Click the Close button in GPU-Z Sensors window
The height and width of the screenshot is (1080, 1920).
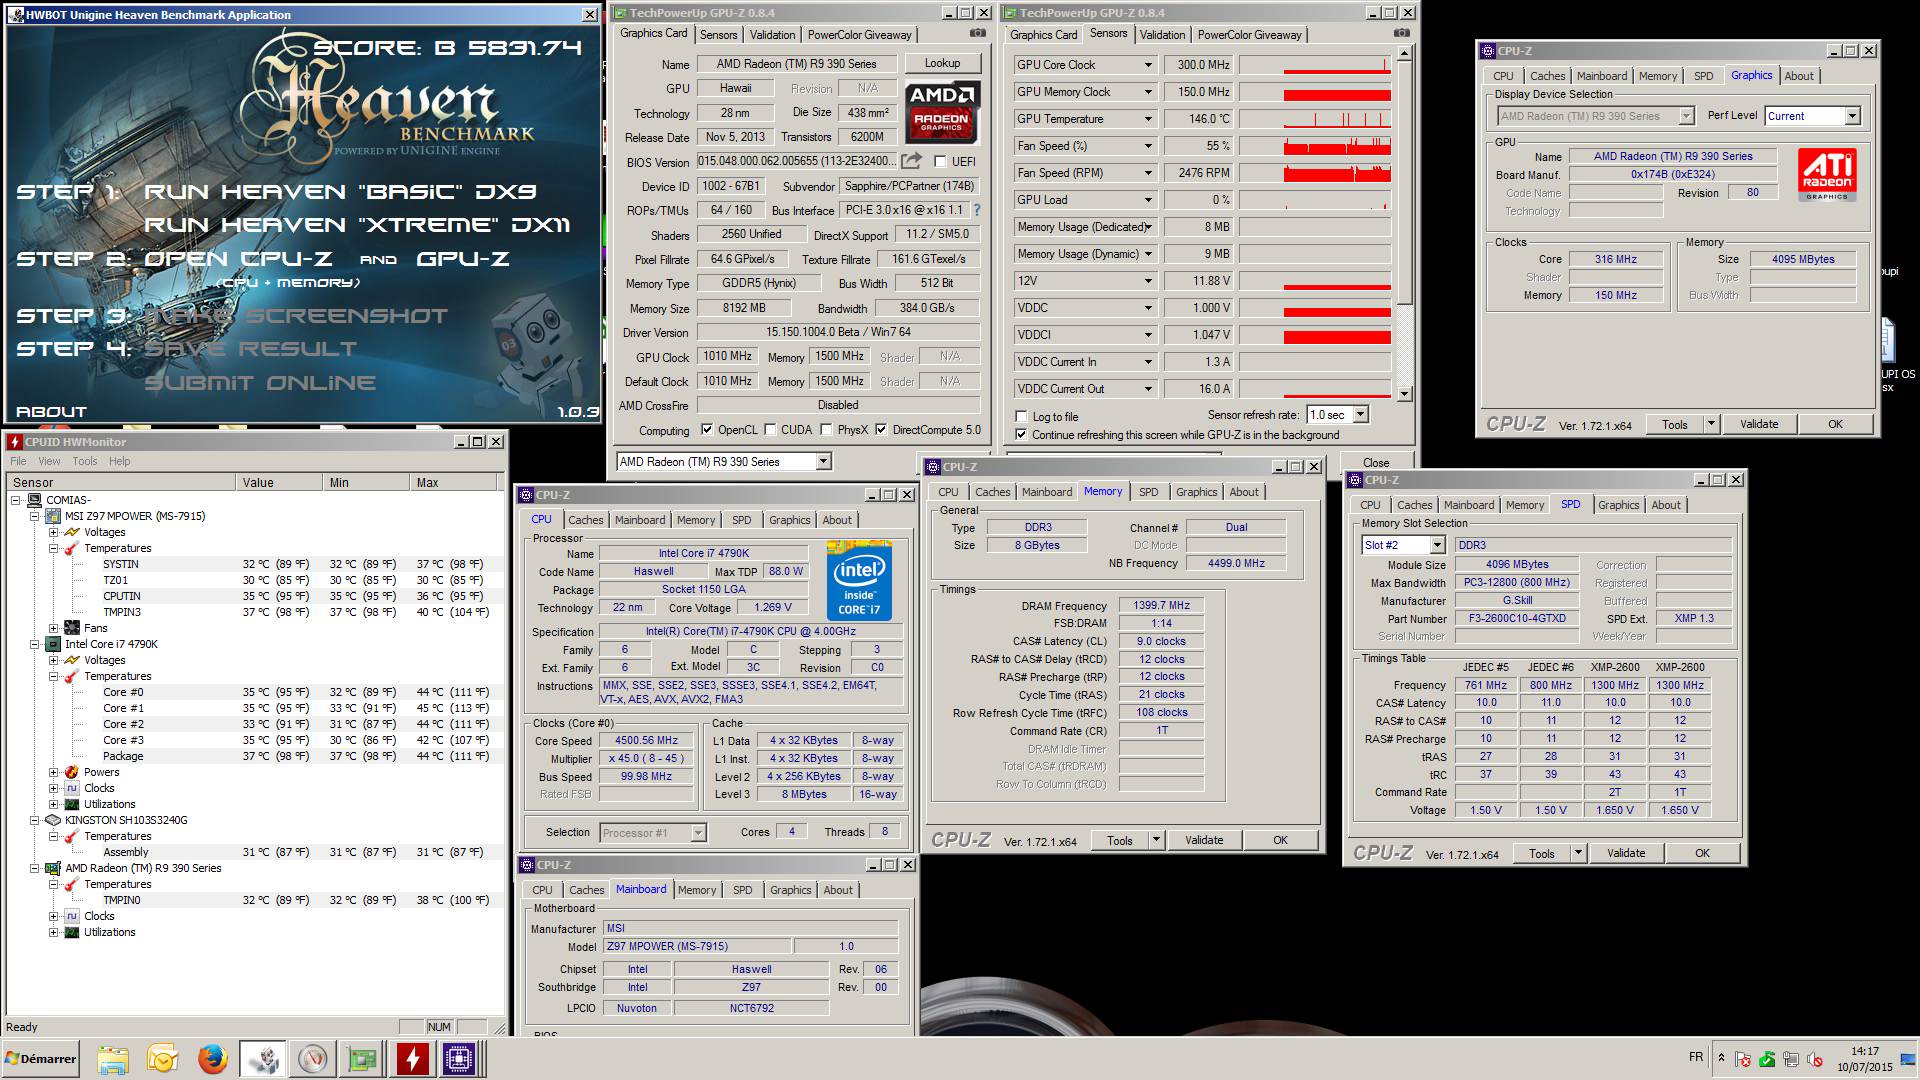coord(1375,463)
